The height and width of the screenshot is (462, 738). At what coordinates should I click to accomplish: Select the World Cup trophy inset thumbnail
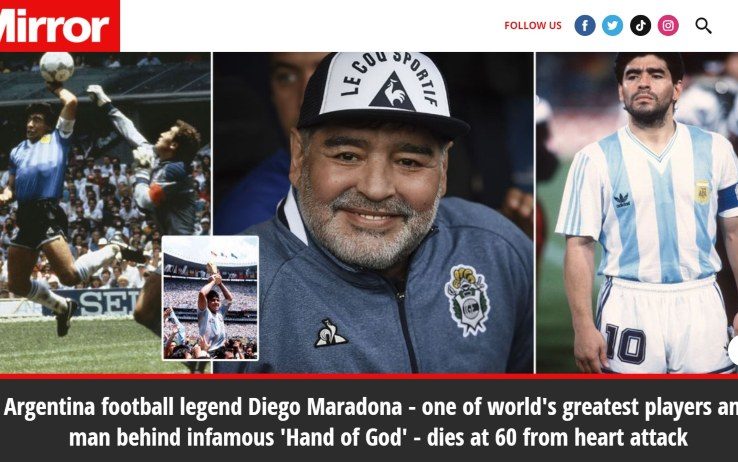point(210,298)
